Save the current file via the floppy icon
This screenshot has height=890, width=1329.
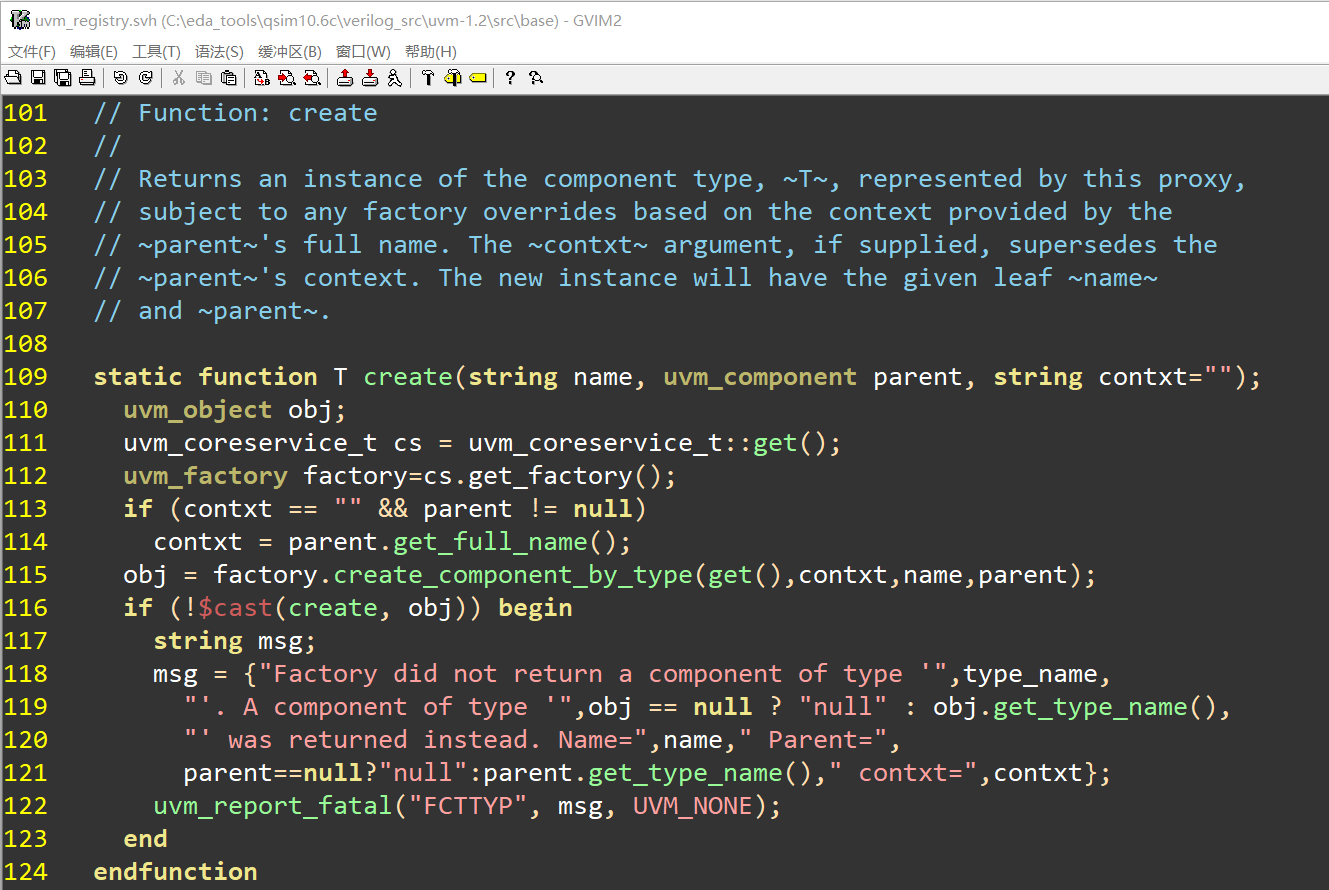point(38,78)
